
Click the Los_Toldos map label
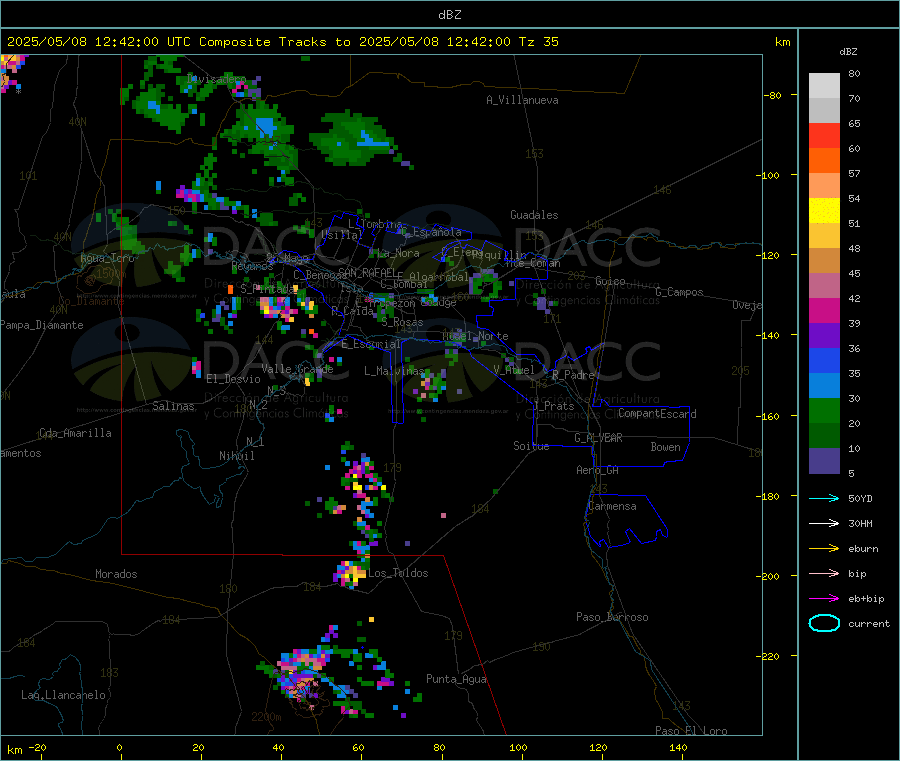pos(398,573)
